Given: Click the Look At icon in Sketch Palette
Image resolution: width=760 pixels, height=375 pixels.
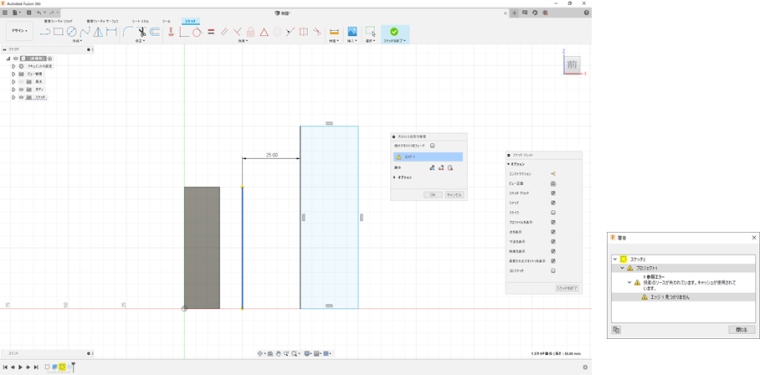Looking at the screenshot, I should tap(553, 184).
